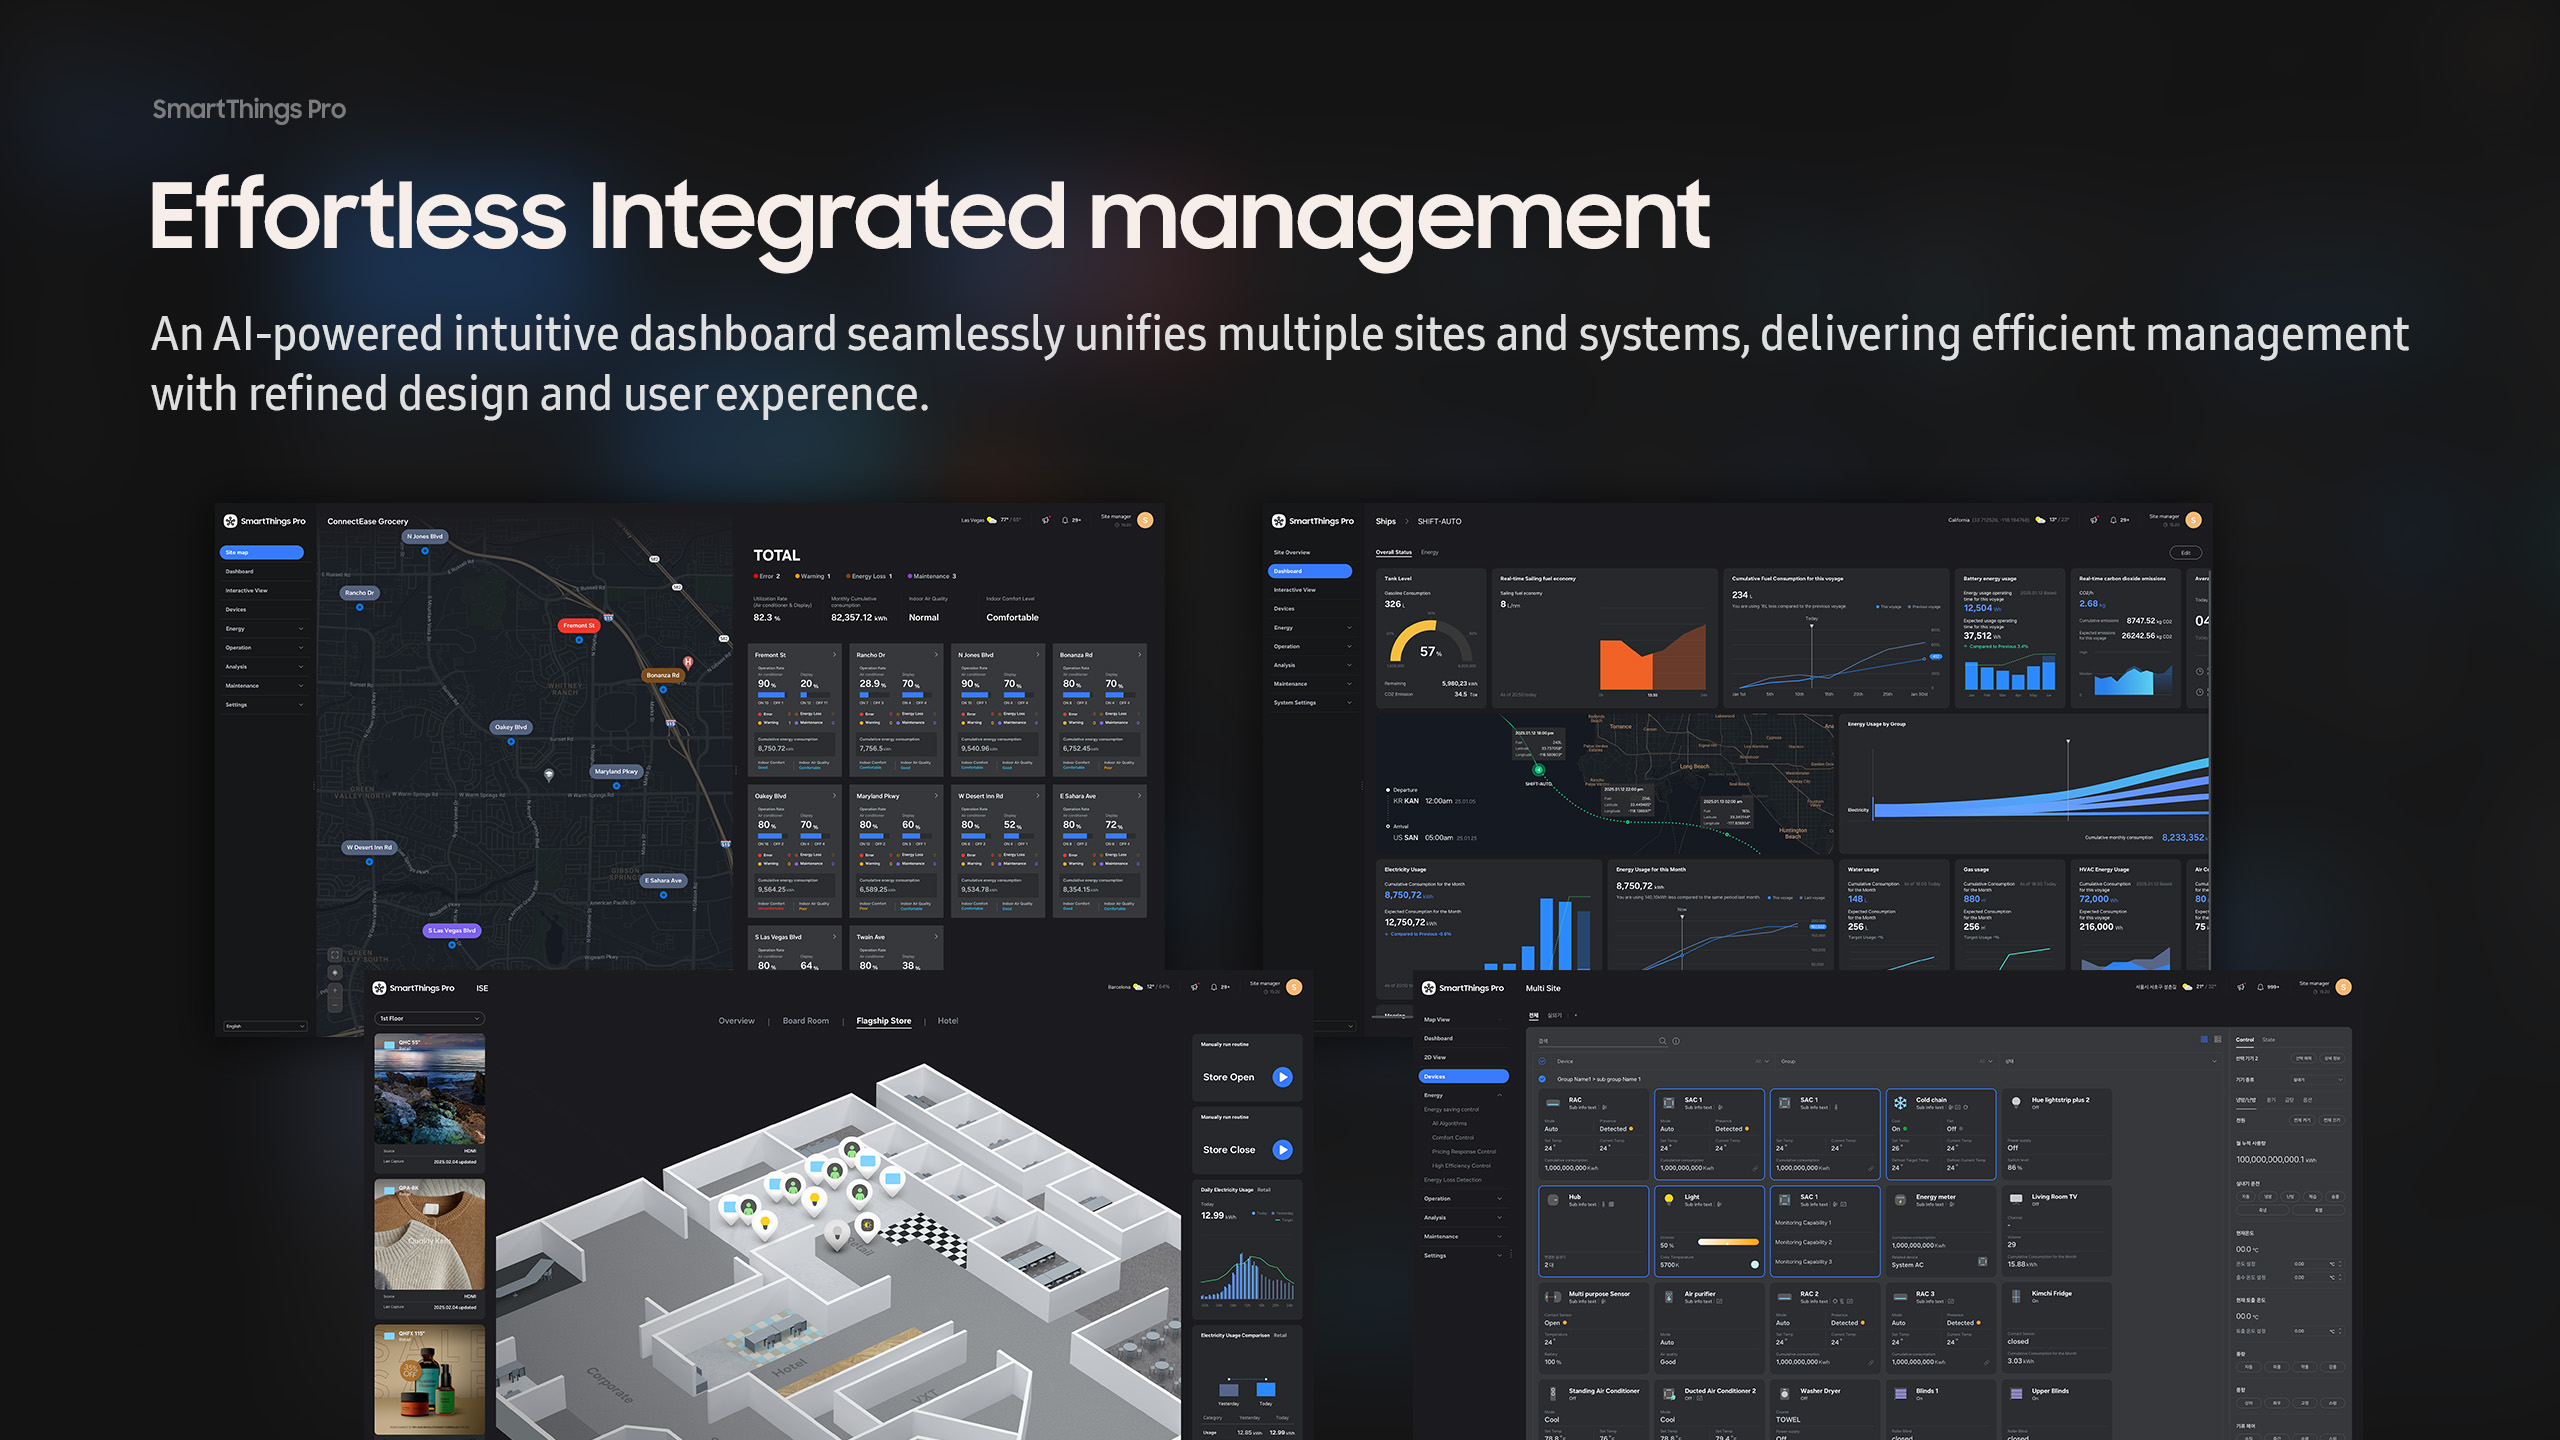This screenshot has height=1440, width=2560.
Task: Open megaphone announcements in Multi Site header
Action: [x=2241, y=987]
